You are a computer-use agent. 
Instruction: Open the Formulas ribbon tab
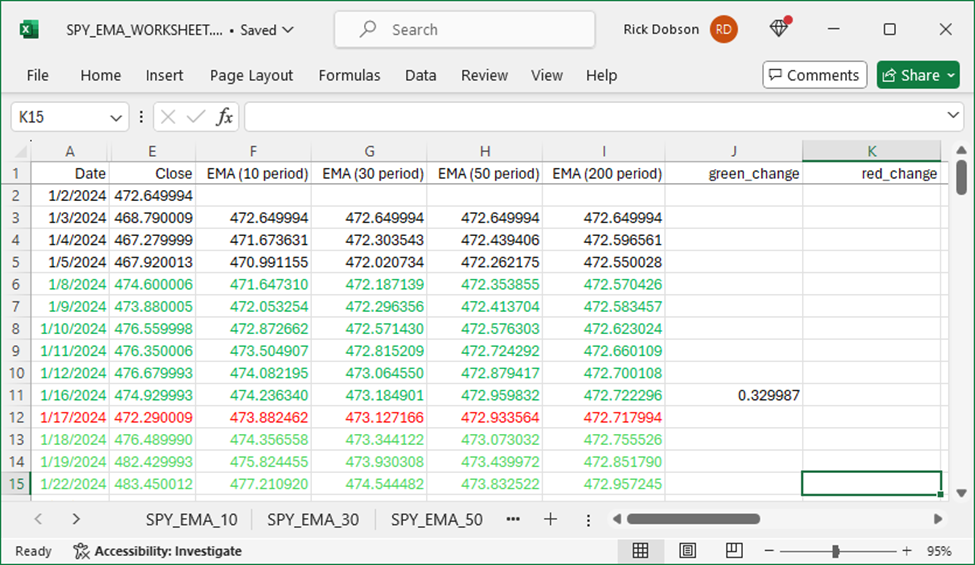349,75
